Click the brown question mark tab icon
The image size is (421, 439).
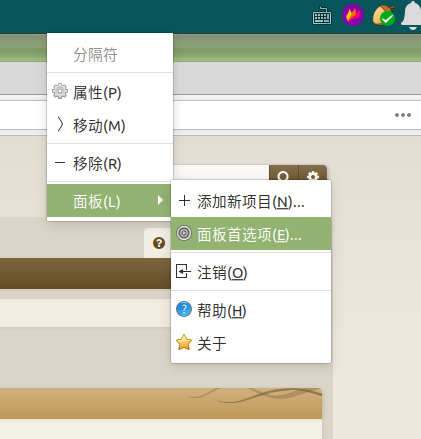point(159,243)
